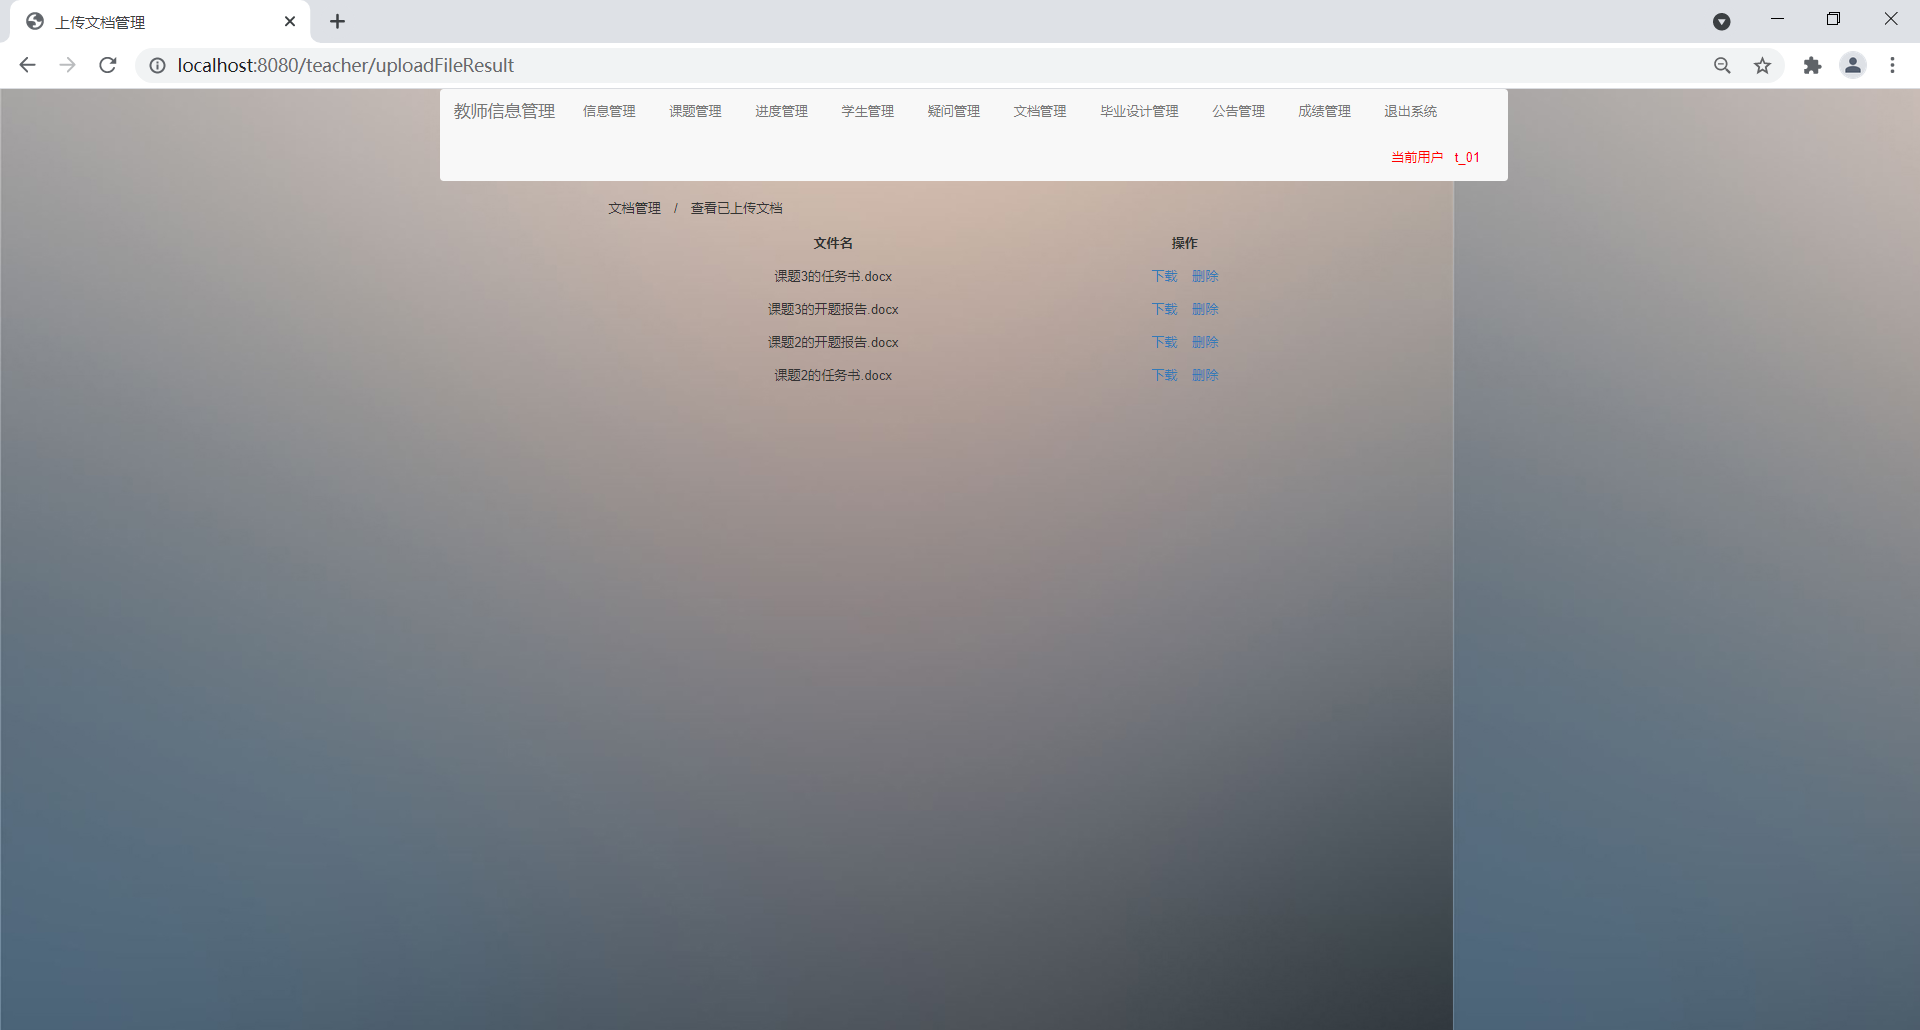1920x1030 pixels.
Task: Click the browser back arrow
Action: pyautogui.click(x=27, y=65)
